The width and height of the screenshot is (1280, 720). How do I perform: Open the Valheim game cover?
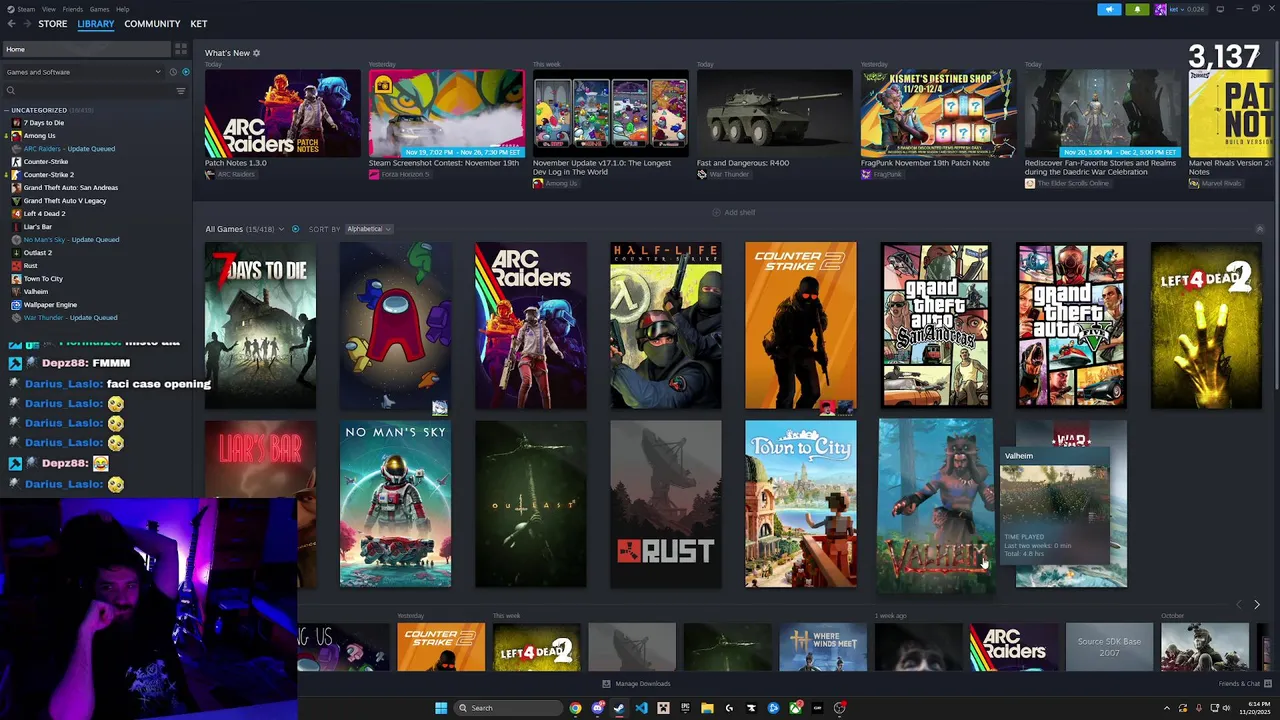pyautogui.click(x=936, y=506)
